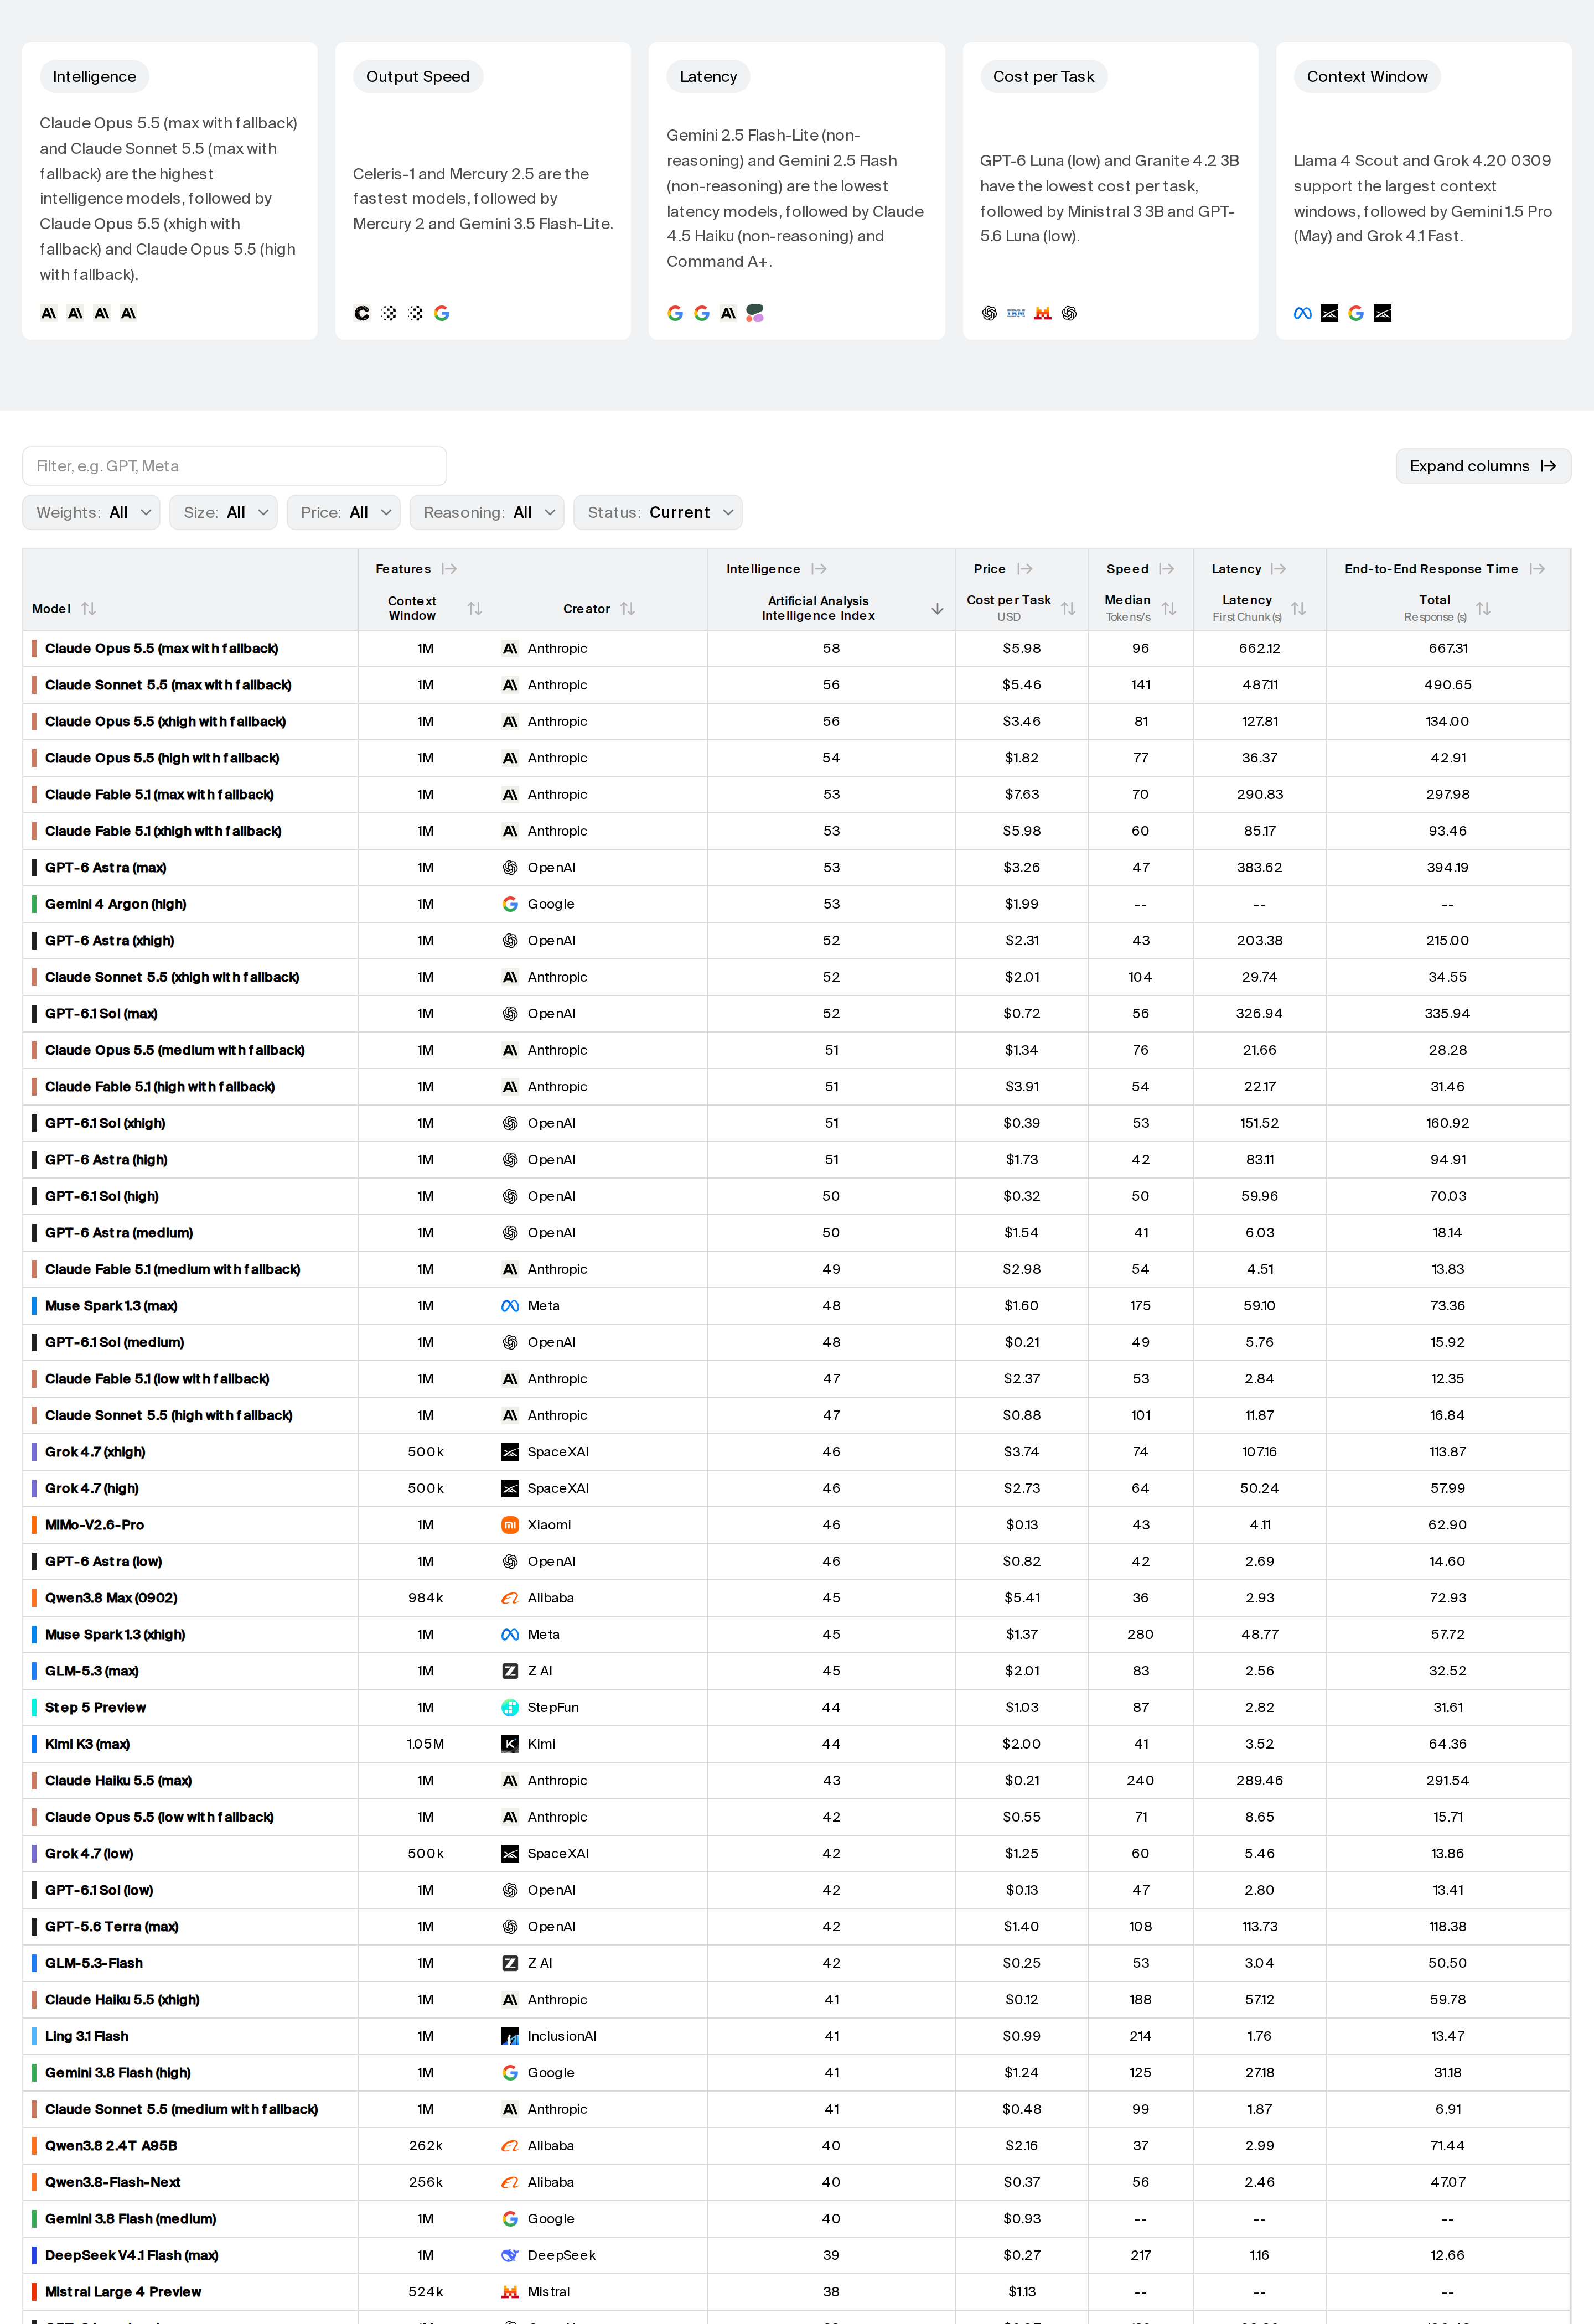The image size is (1594, 2324).
Task: Click Intelligence Index descending sort arrow
Action: pos(937,608)
